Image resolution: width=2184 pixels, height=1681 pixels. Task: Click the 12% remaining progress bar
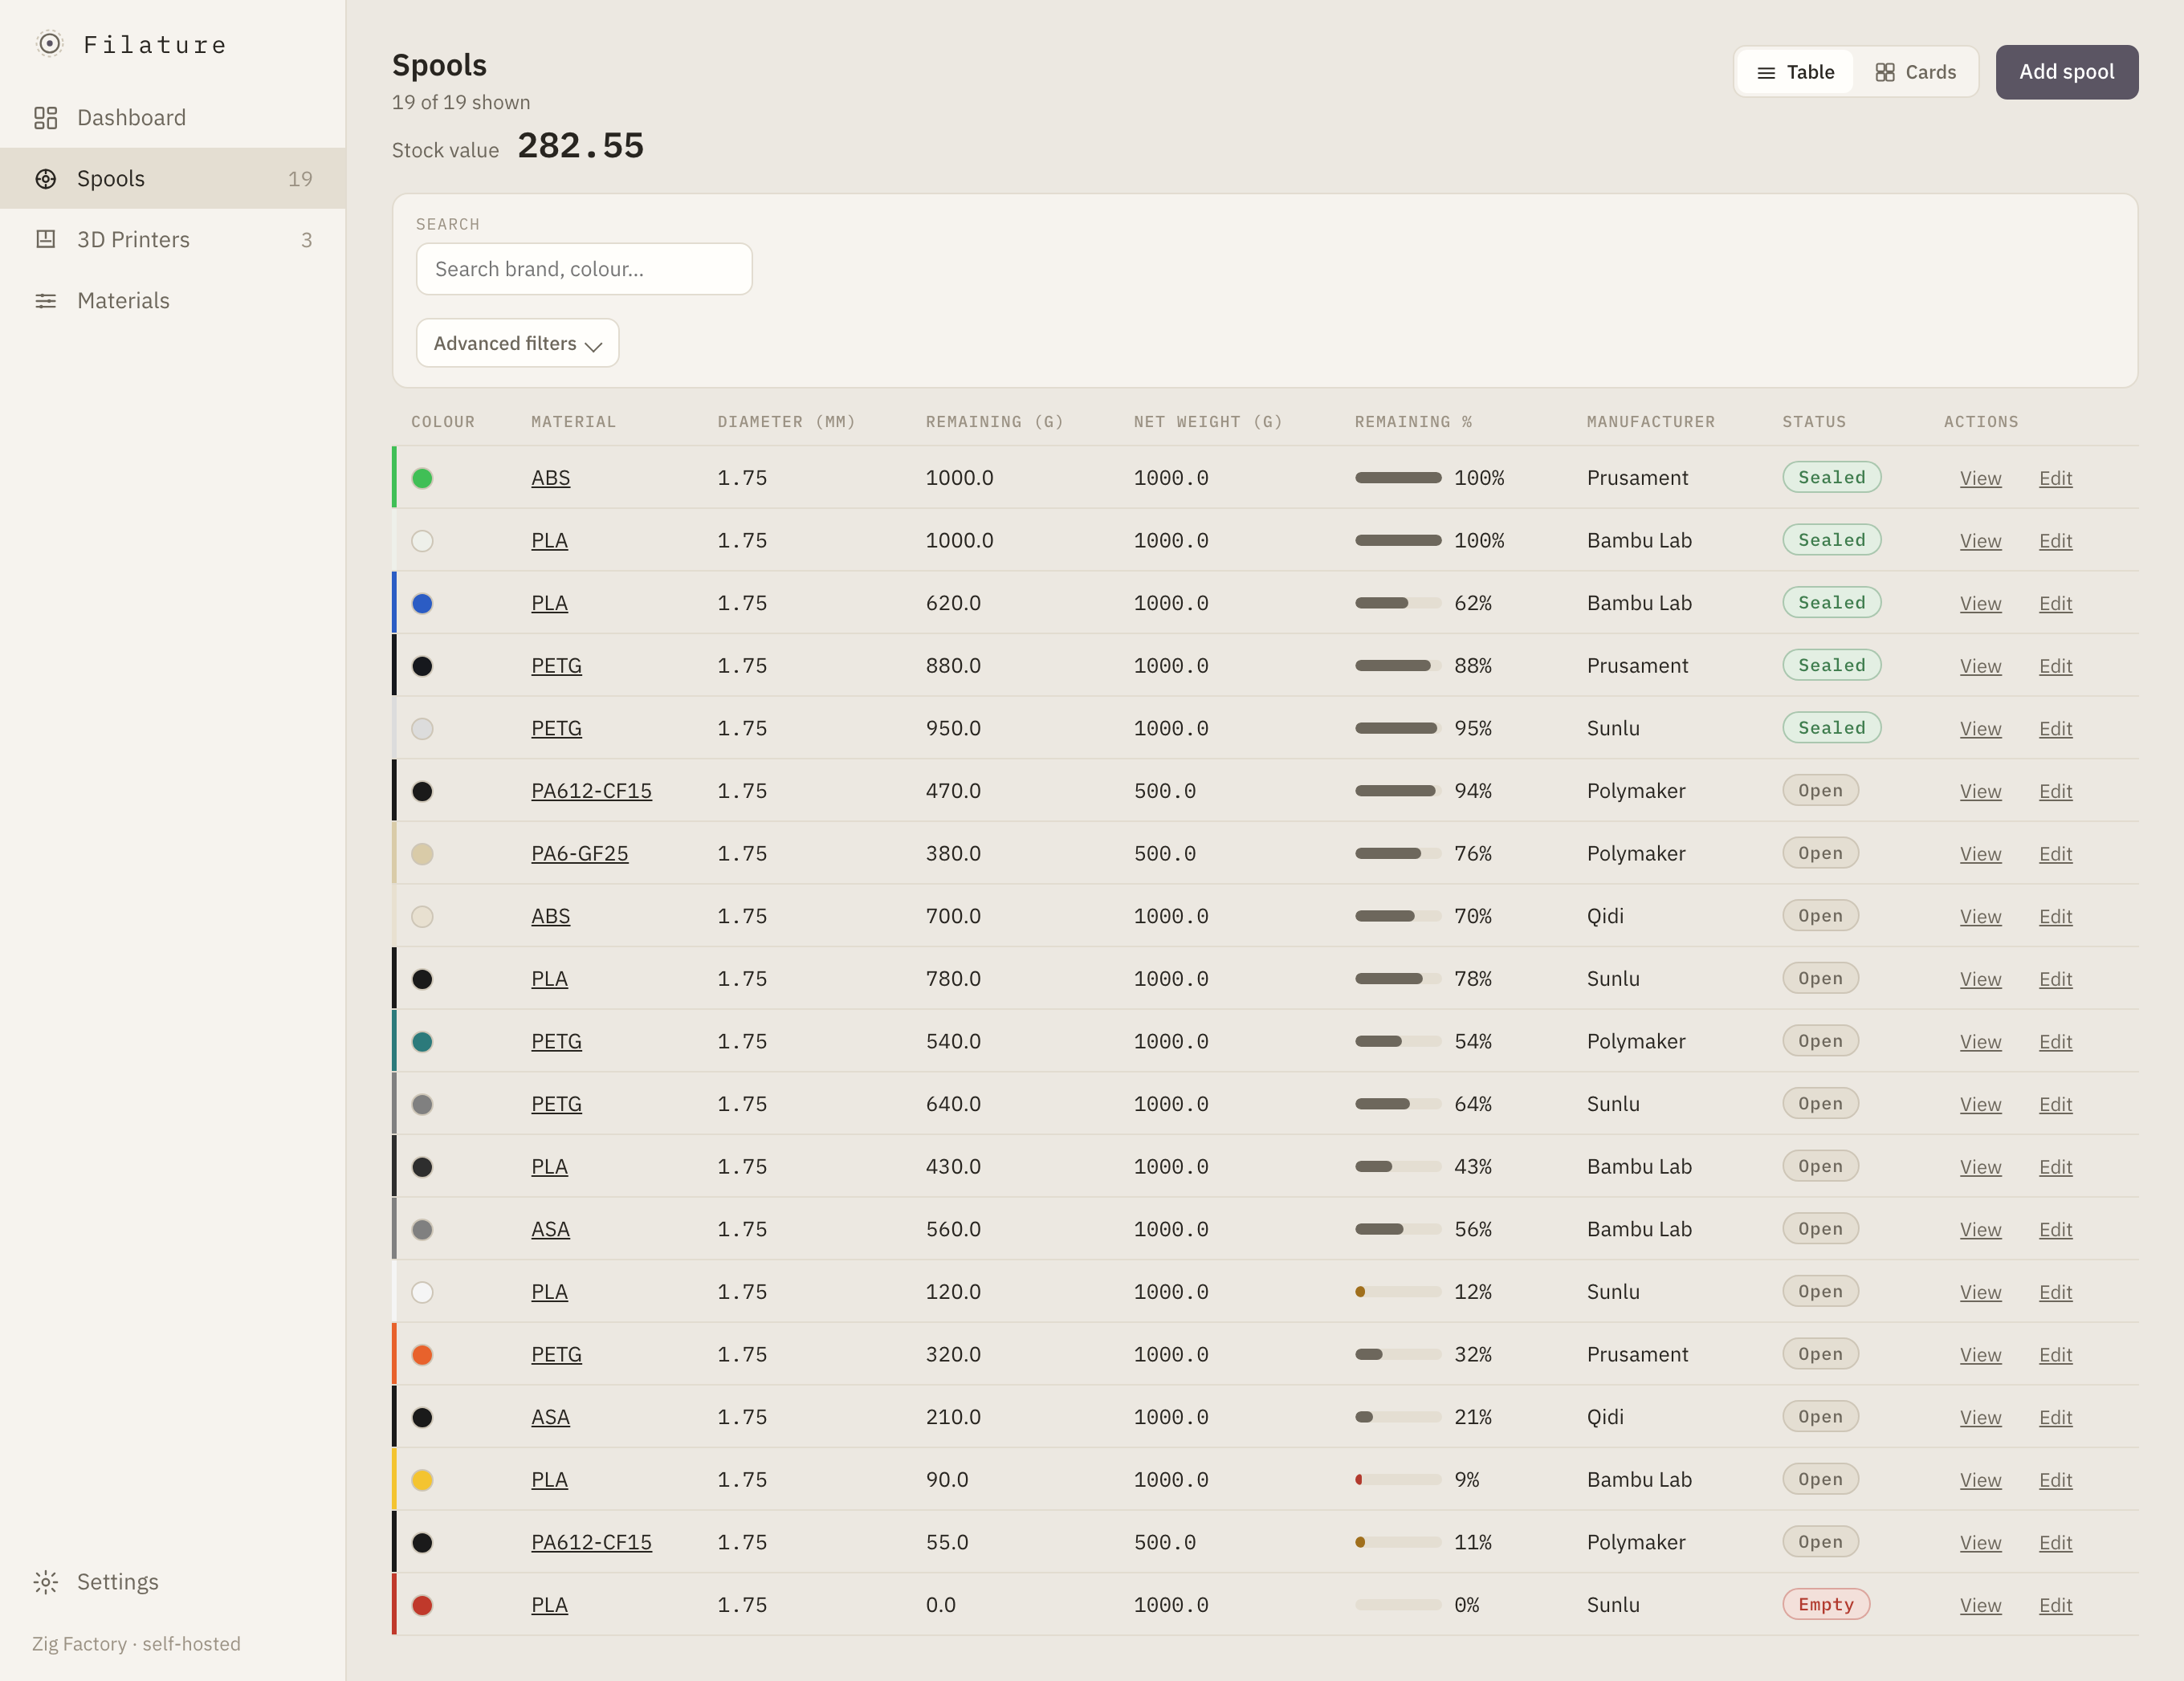[1397, 1292]
